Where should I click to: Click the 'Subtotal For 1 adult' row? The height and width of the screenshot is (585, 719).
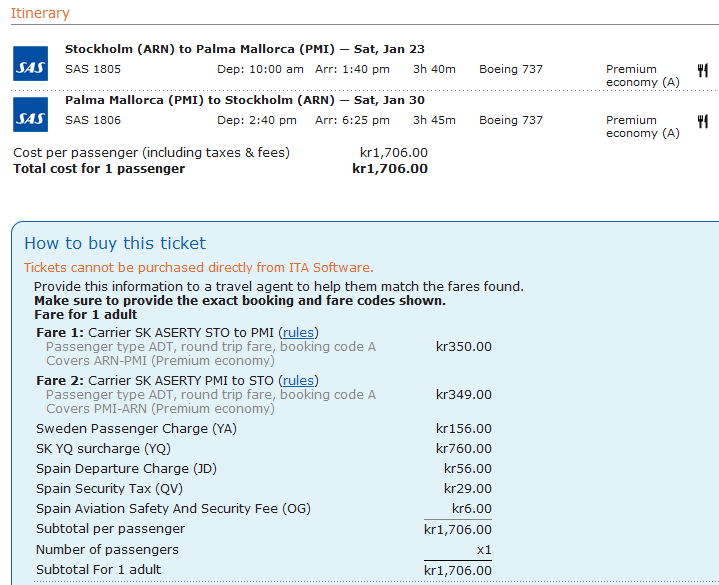point(98,570)
